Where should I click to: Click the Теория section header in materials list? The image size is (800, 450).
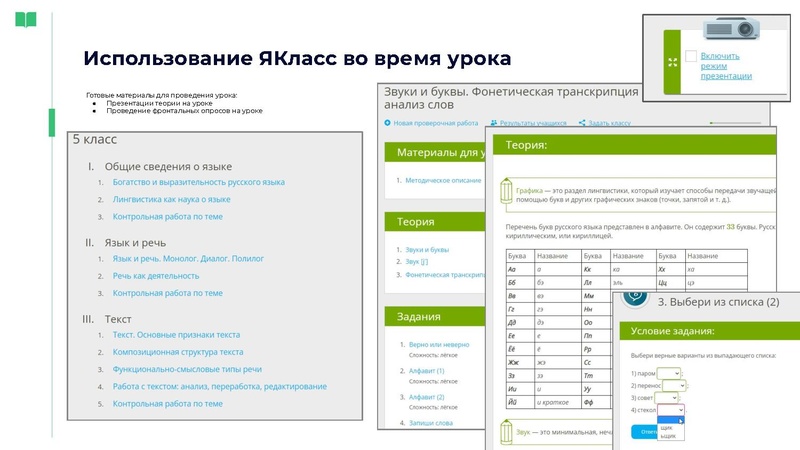coord(434,222)
